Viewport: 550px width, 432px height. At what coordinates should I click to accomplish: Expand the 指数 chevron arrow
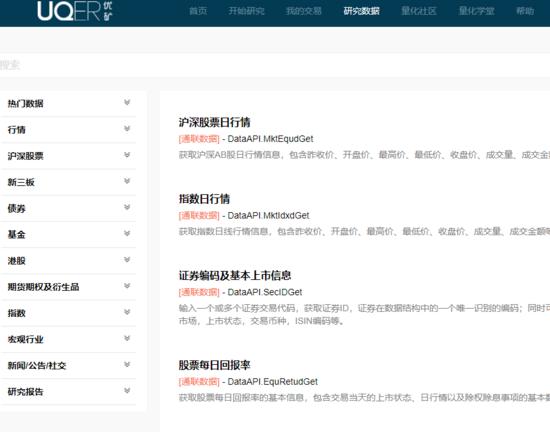pyautogui.click(x=127, y=312)
